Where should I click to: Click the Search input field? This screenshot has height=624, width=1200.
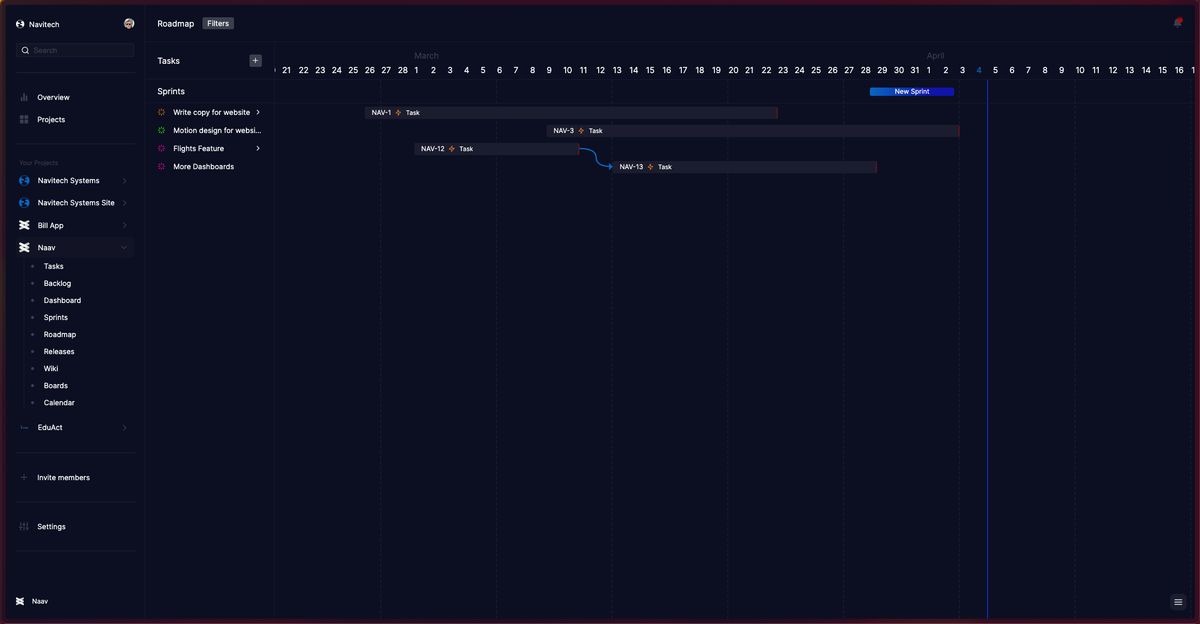click(x=80, y=50)
